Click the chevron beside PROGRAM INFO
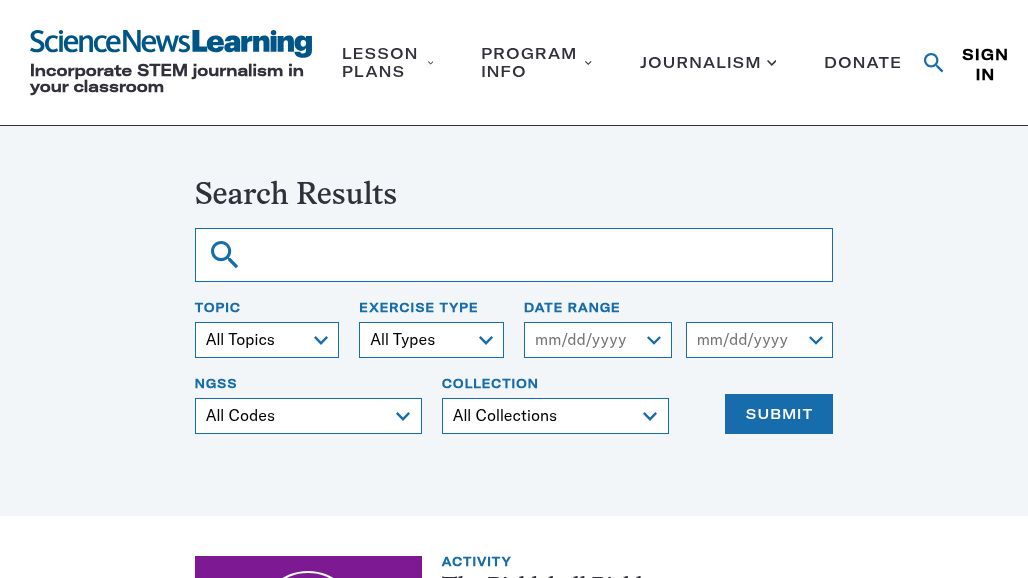This screenshot has width=1028, height=578. point(588,62)
